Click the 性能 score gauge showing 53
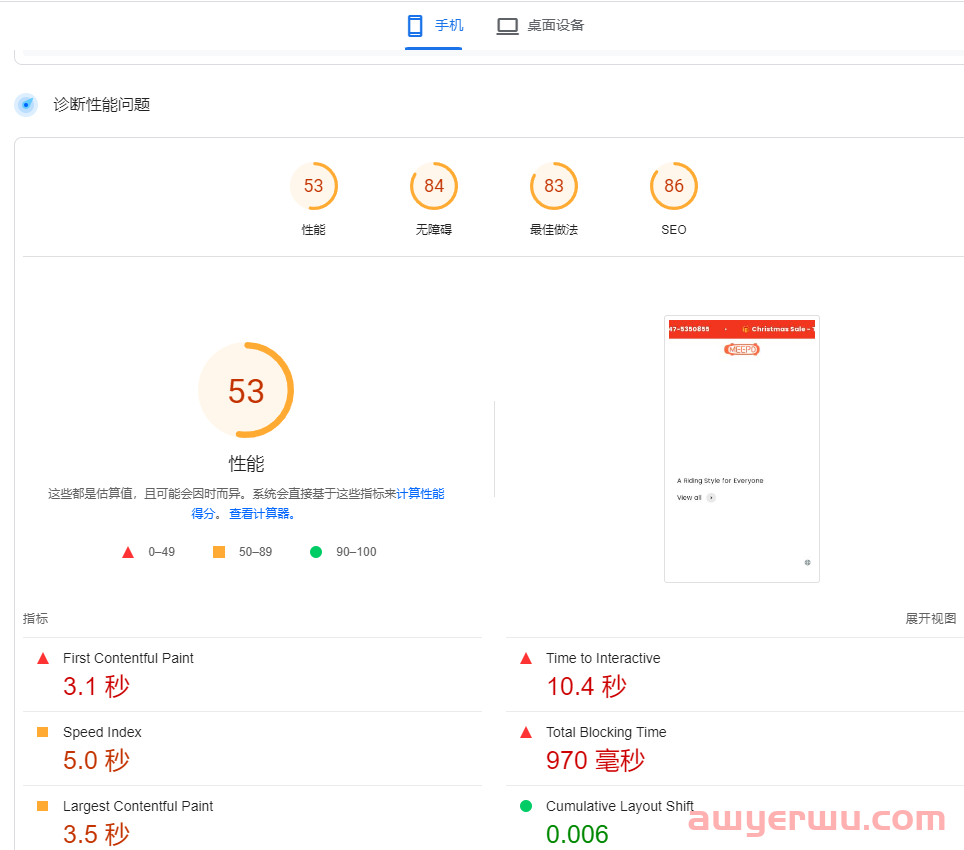Image resolution: width=964 pixels, height=850 pixels. 314,186
